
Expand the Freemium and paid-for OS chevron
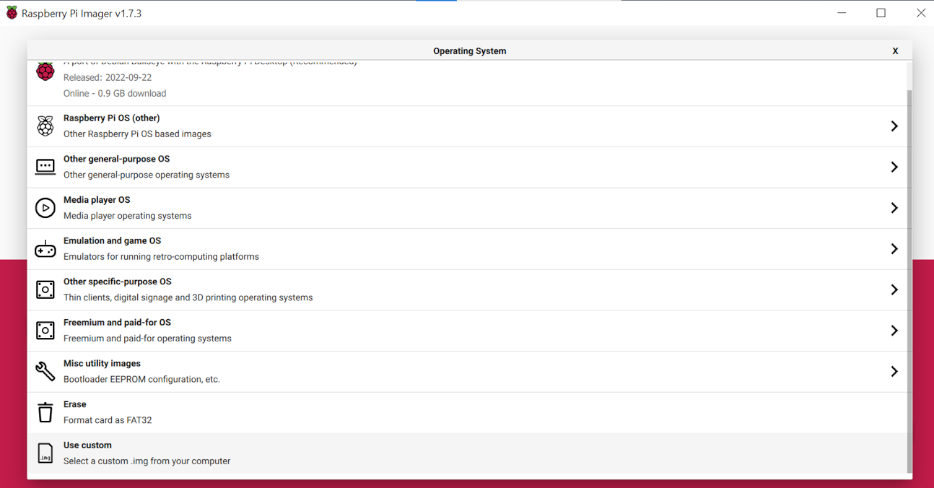(x=894, y=331)
